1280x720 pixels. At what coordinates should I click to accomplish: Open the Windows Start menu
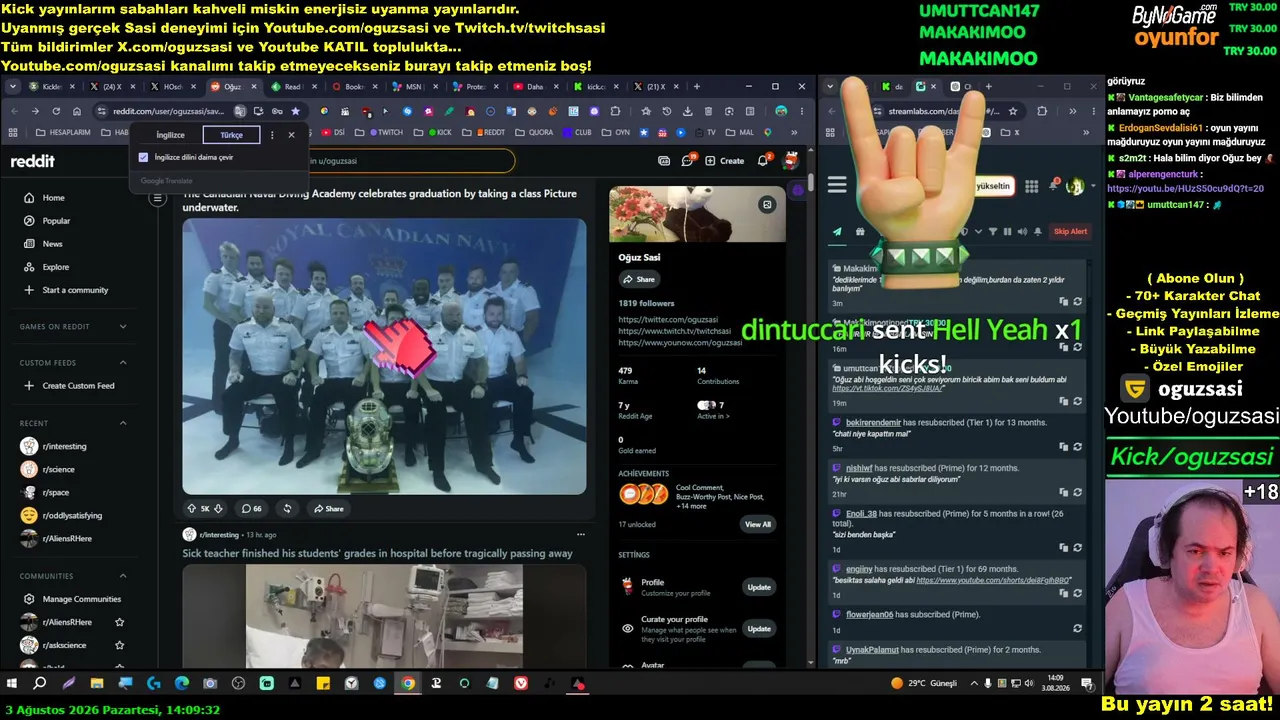point(12,684)
